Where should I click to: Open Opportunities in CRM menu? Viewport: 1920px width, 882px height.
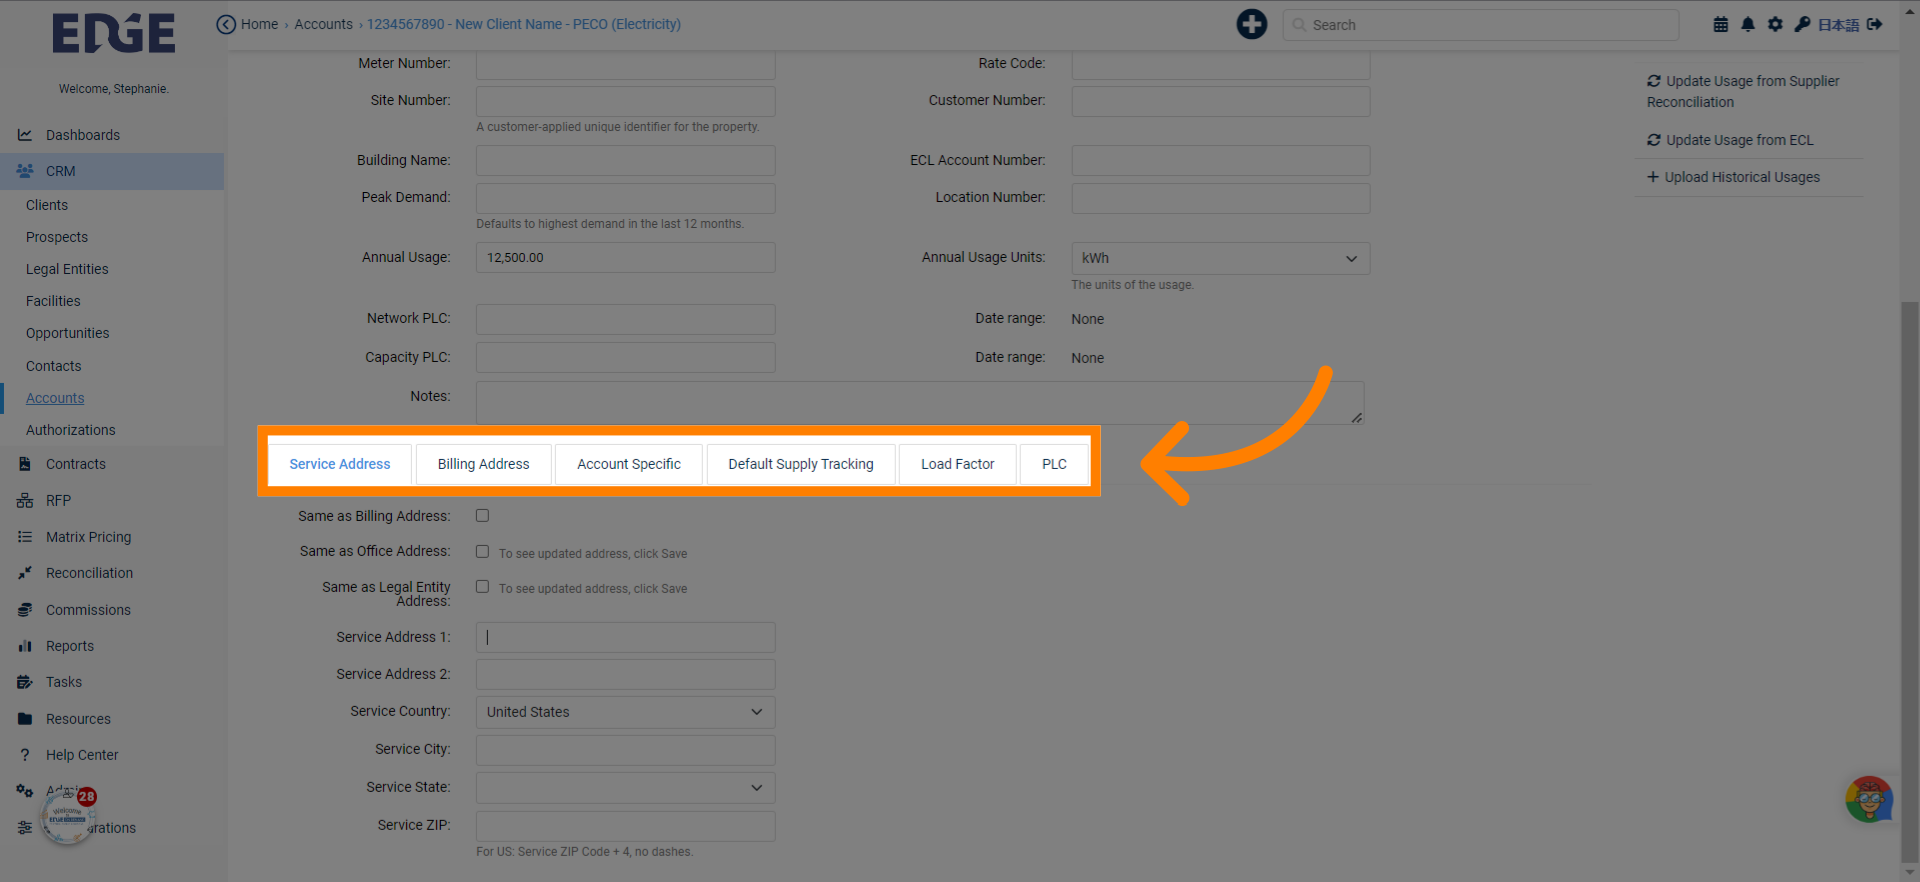(x=68, y=333)
